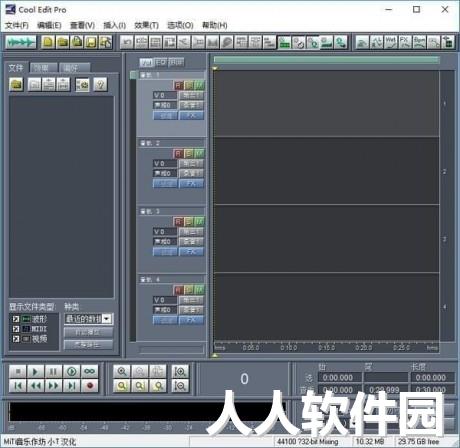Solo track 3
This screenshot has height=448, width=460.
tap(189, 222)
